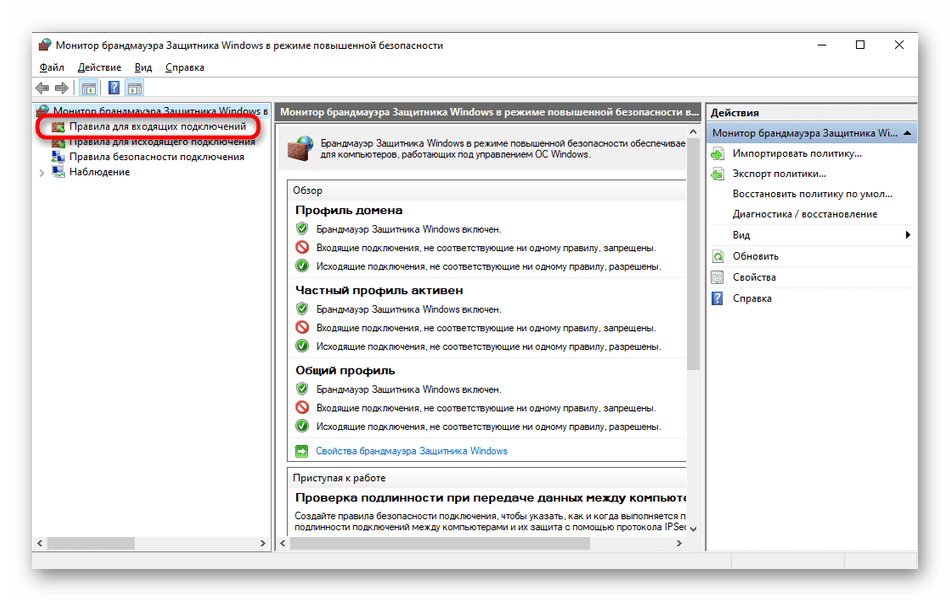950x601 pixels.
Task: Click the Импортировать политику icon
Action: (x=717, y=154)
